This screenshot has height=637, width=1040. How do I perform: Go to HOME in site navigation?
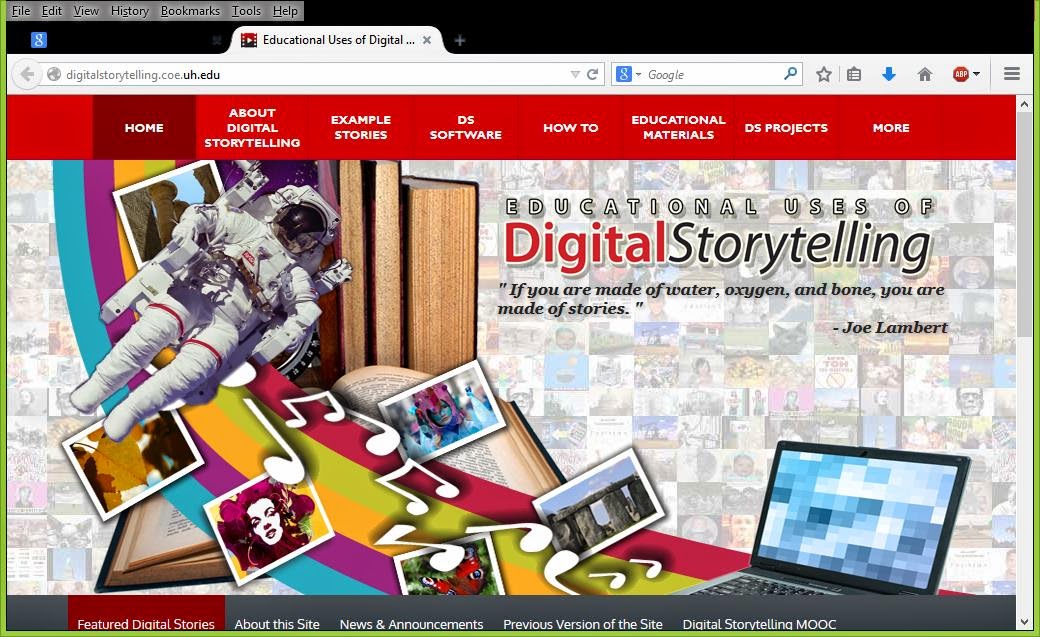click(144, 127)
